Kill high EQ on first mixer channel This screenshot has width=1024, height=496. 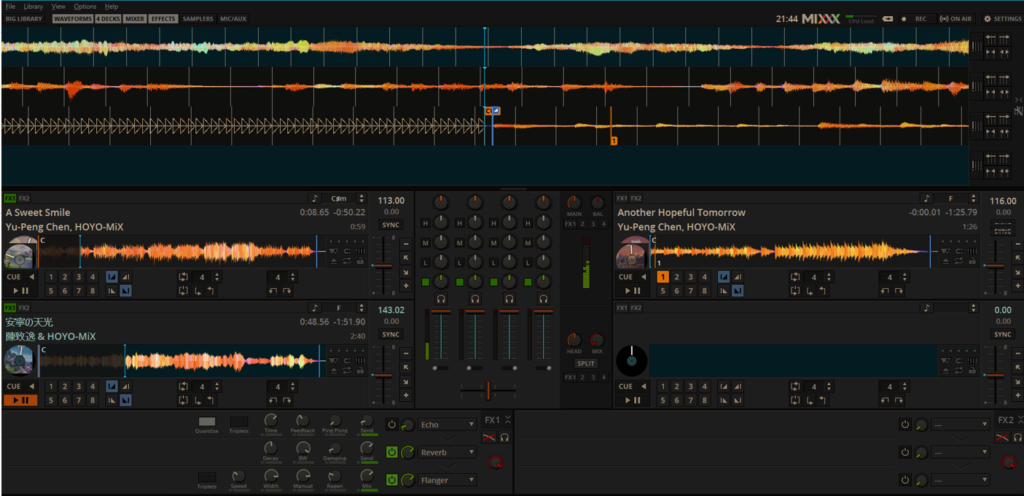425,223
